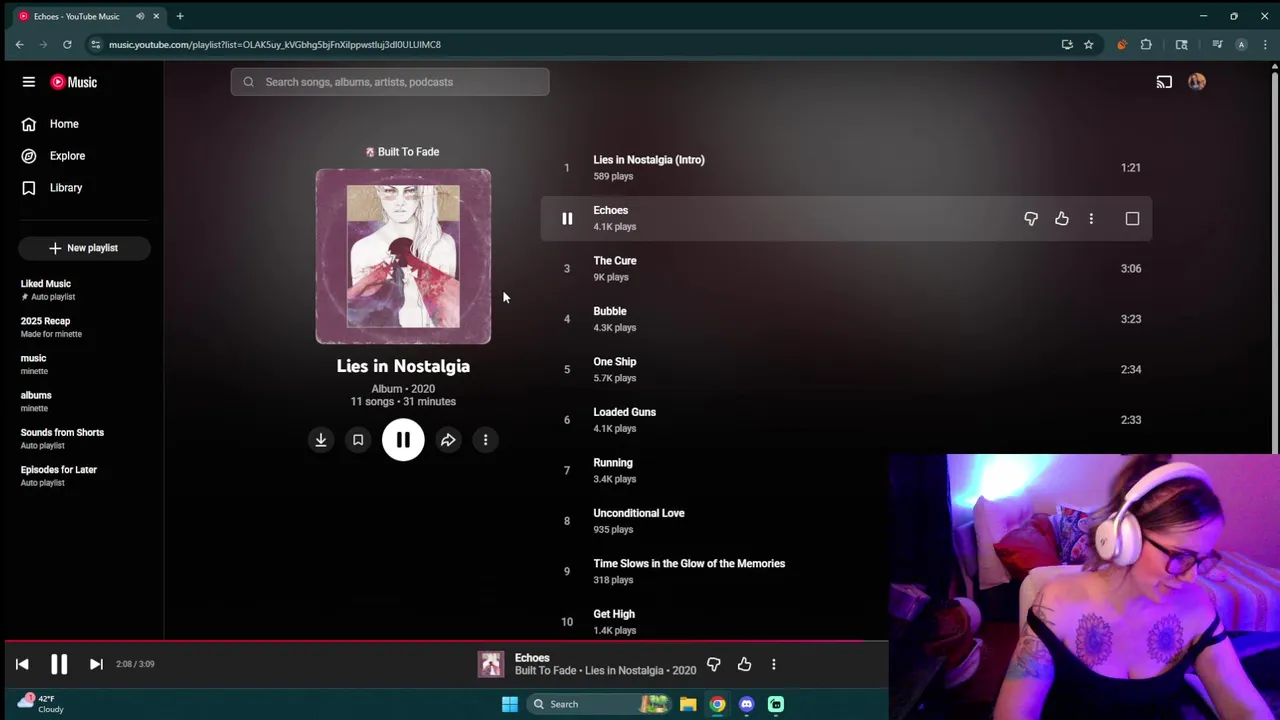Open Chrome menu three dots
The image size is (1280, 720).
[1264, 44]
